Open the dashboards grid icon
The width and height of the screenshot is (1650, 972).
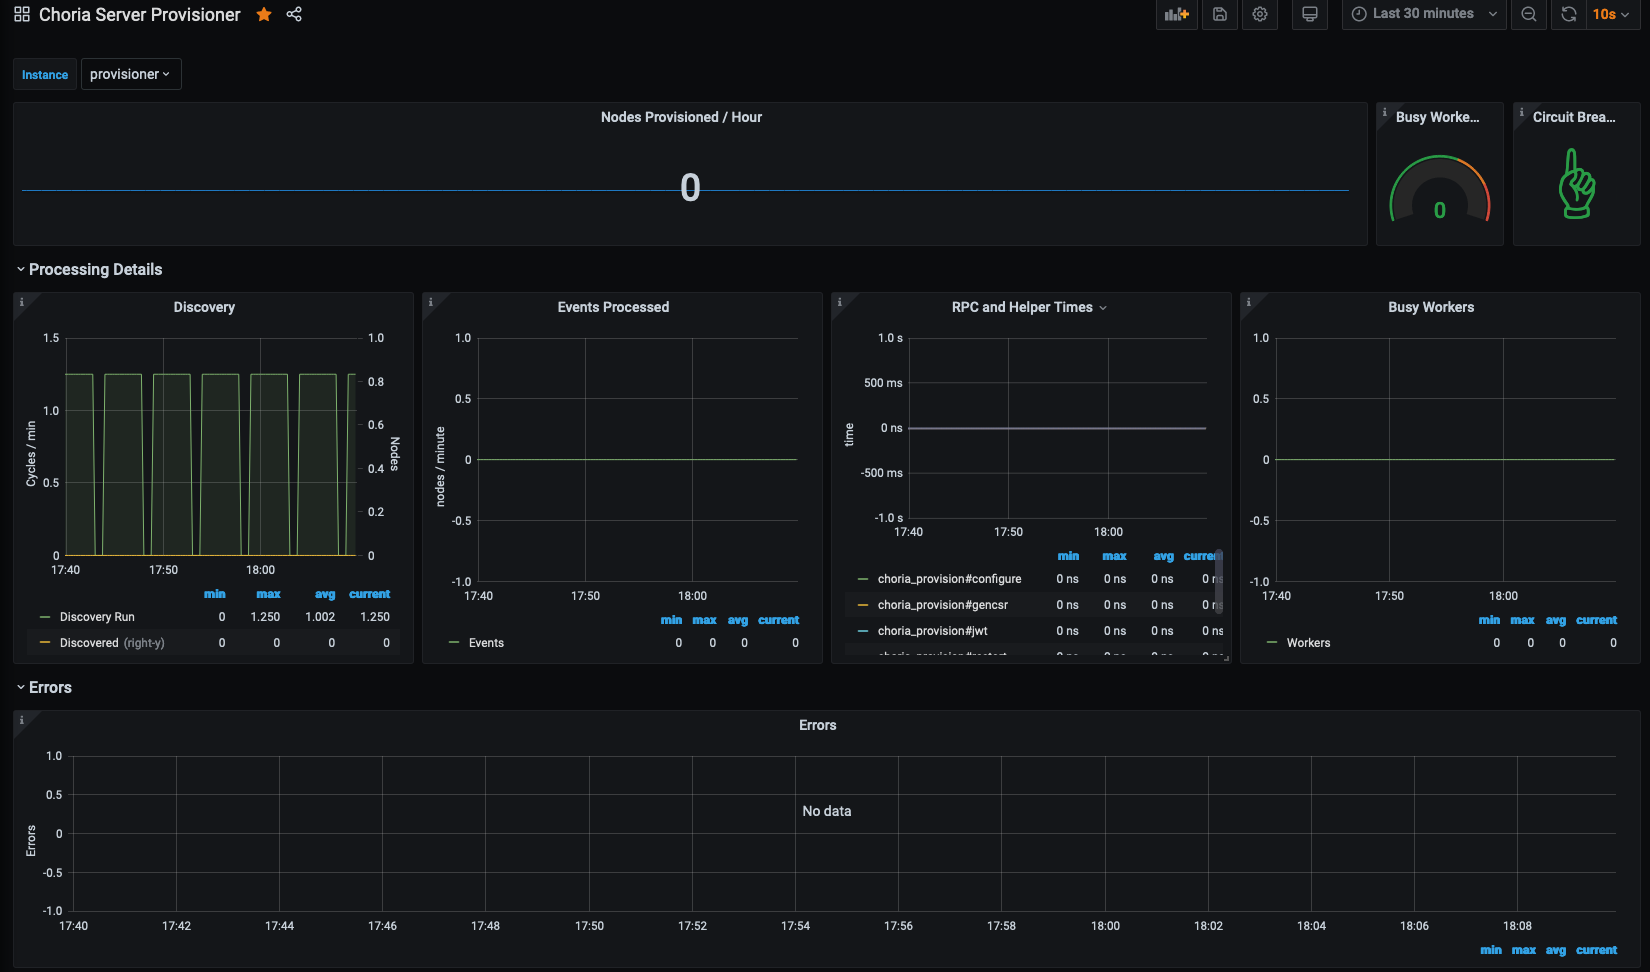tap(22, 14)
